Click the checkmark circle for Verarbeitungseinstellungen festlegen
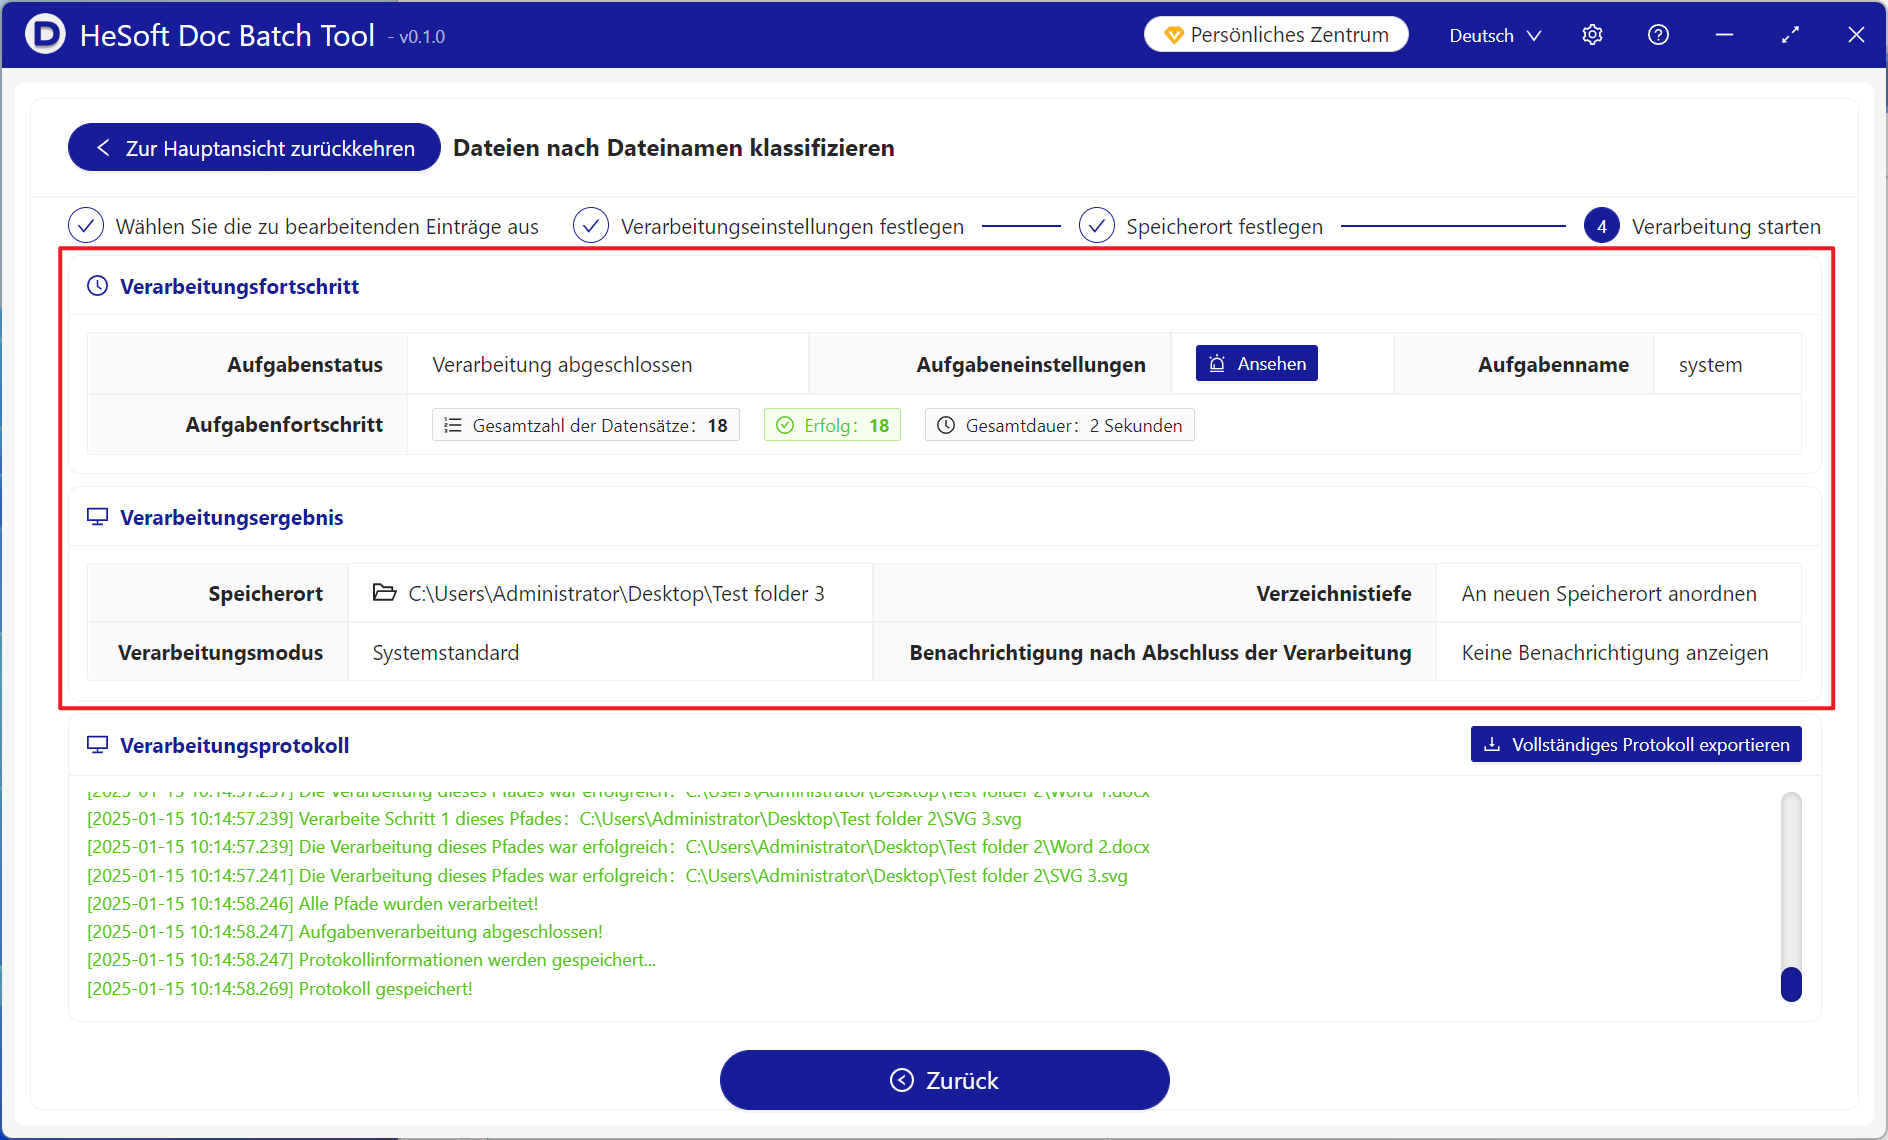1888x1140 pixels. (591, 226)
